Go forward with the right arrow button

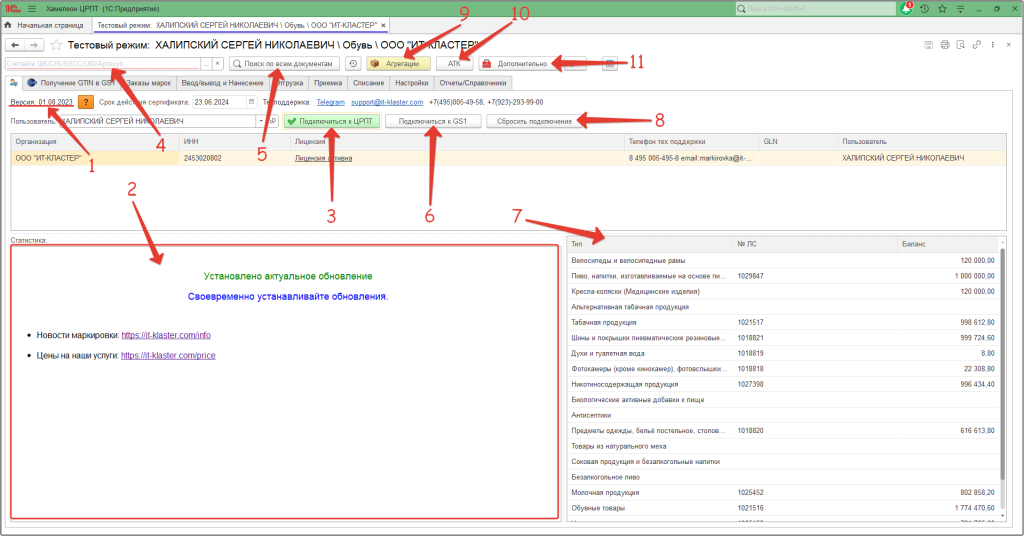coord(34,45)
